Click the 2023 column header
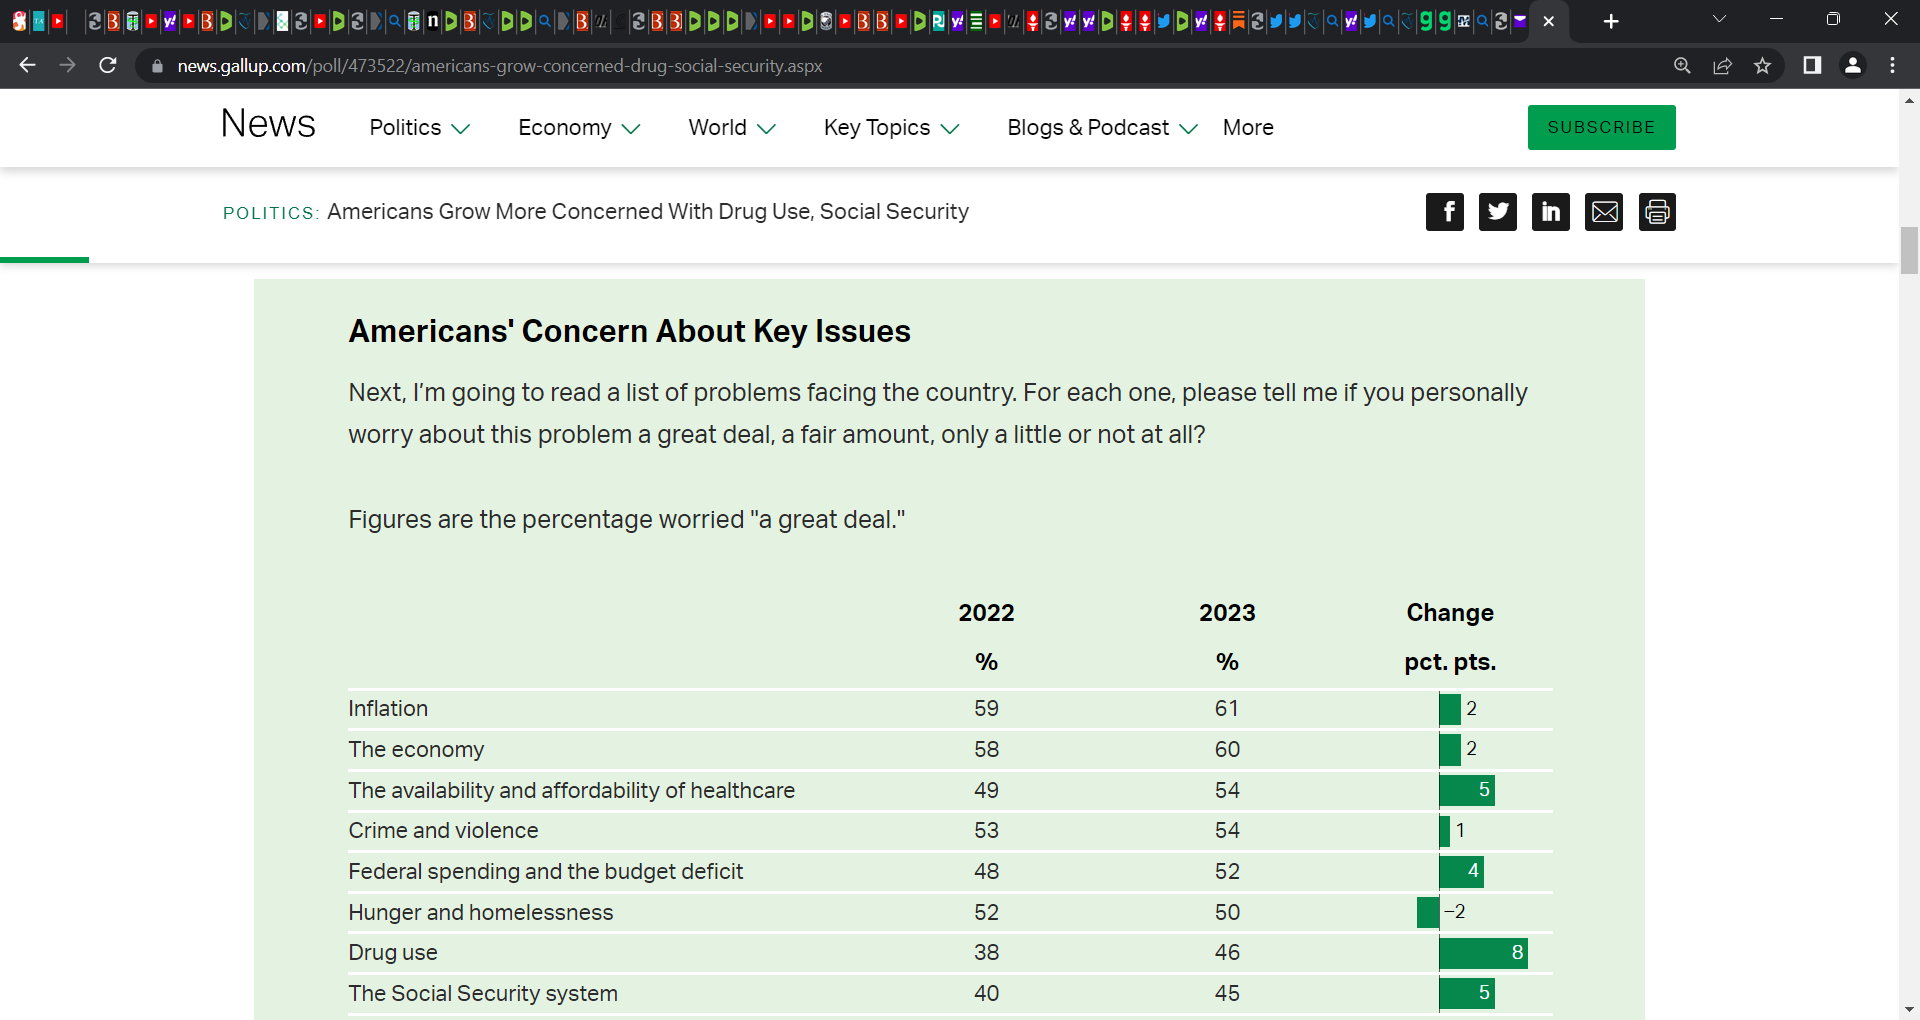The image size is (1920, 1020). coord(1227,613)
